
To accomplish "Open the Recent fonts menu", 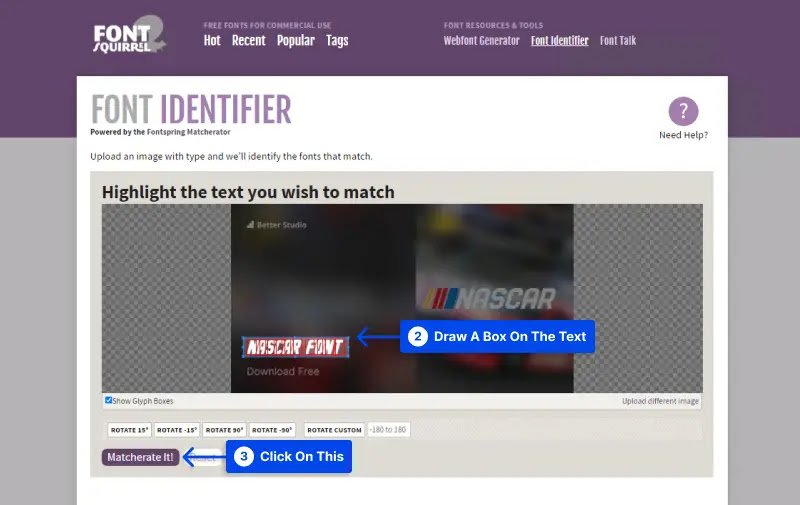I will 248,41.
